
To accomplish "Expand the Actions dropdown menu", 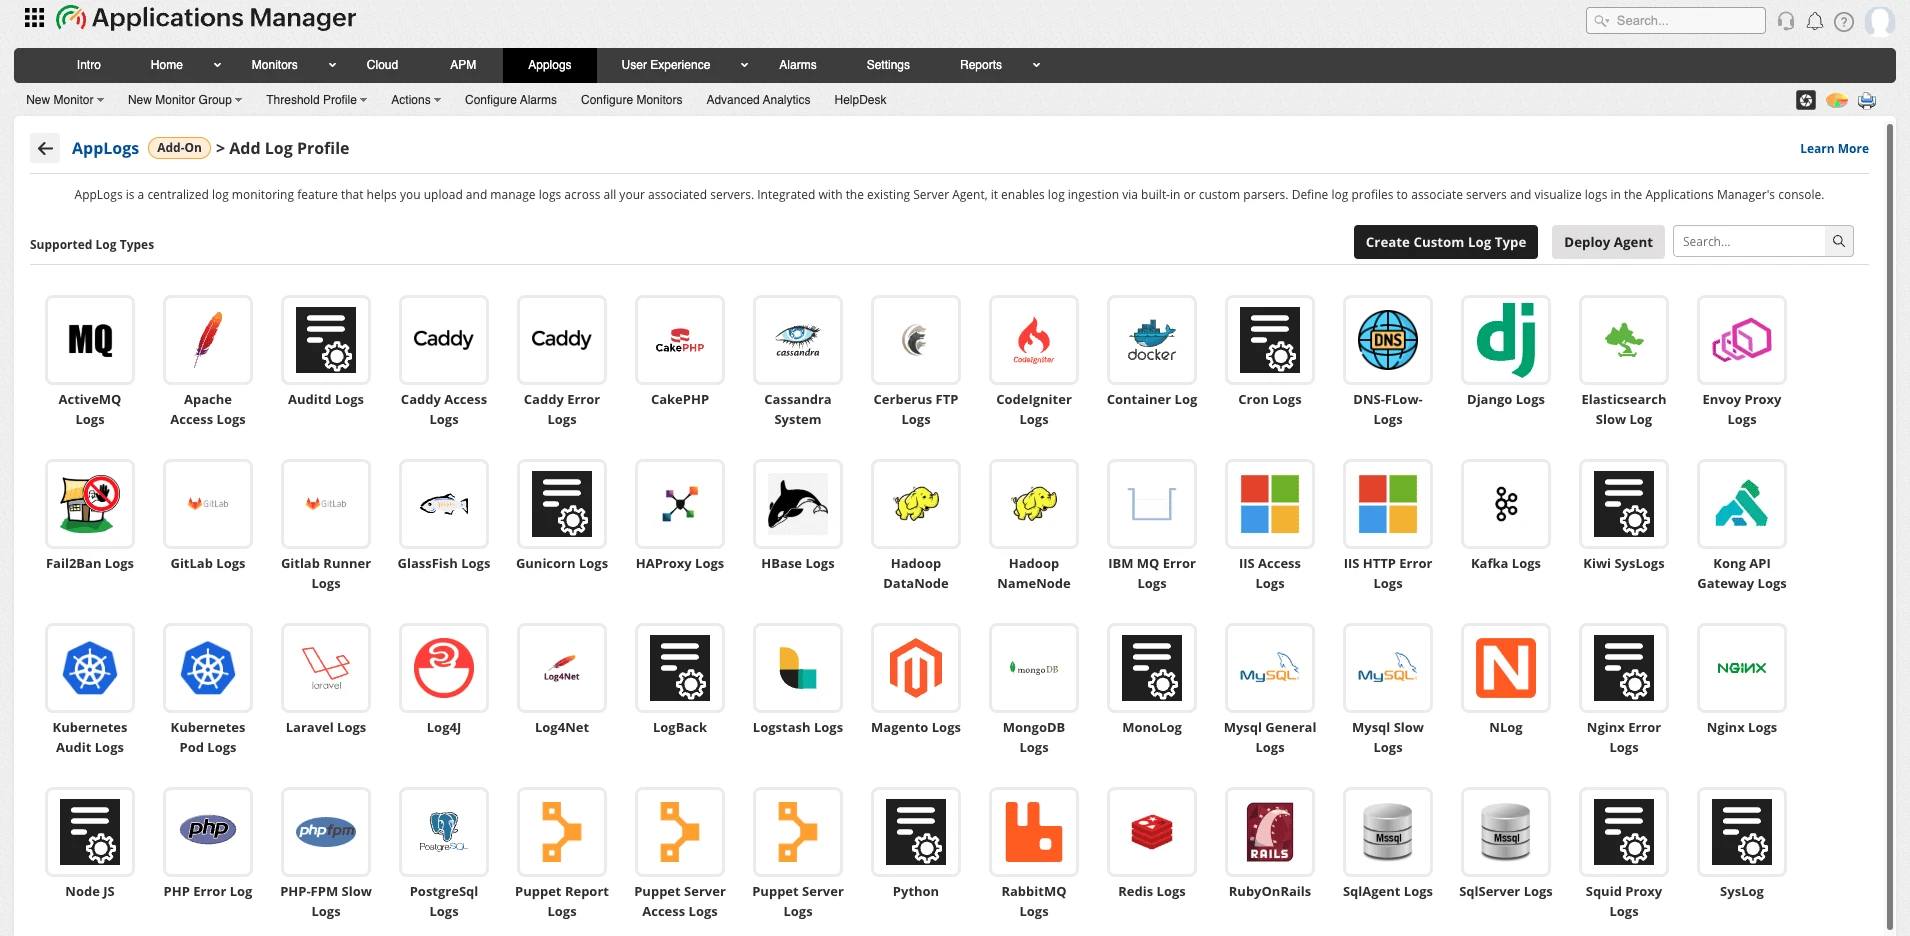I will [x=415, y=100].
